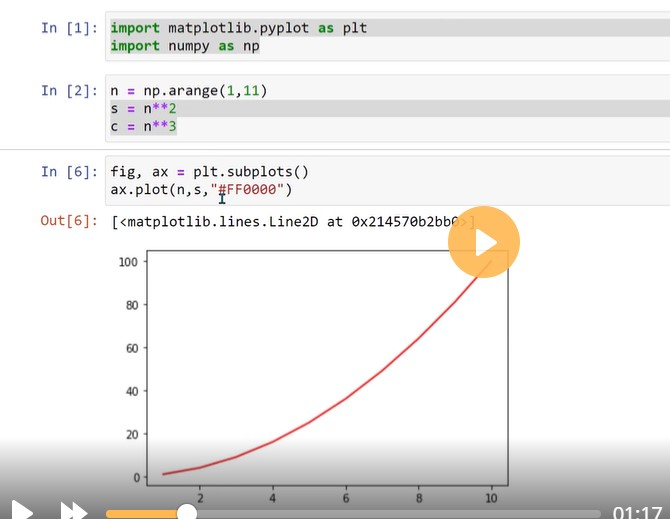Click the fast-forward double arrow icon

[74, 511]
